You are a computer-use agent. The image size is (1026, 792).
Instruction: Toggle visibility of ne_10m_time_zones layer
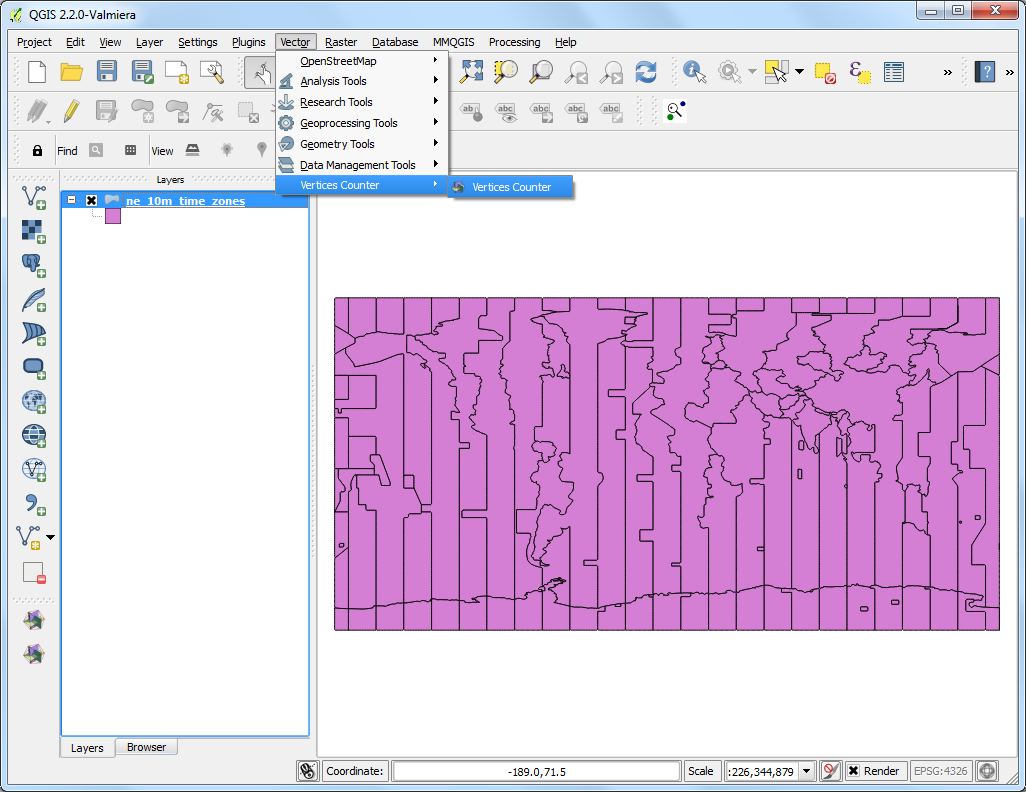point(91,200)
